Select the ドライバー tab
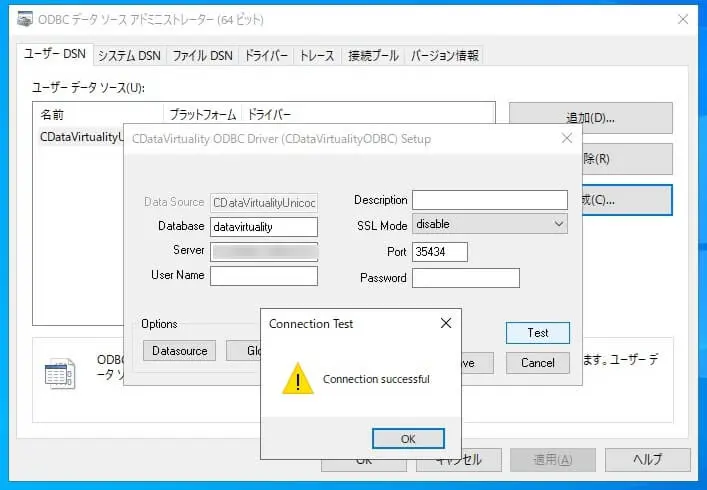 266,56
